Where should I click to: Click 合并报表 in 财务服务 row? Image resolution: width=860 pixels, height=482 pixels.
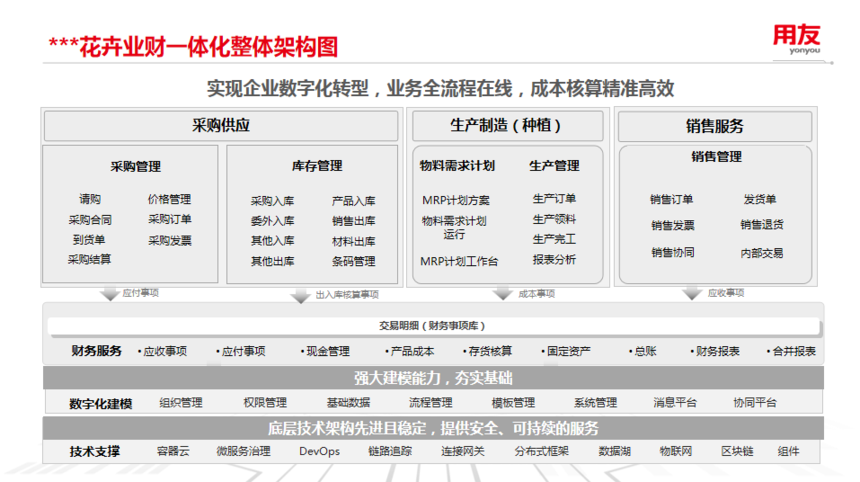pos(794,351)
